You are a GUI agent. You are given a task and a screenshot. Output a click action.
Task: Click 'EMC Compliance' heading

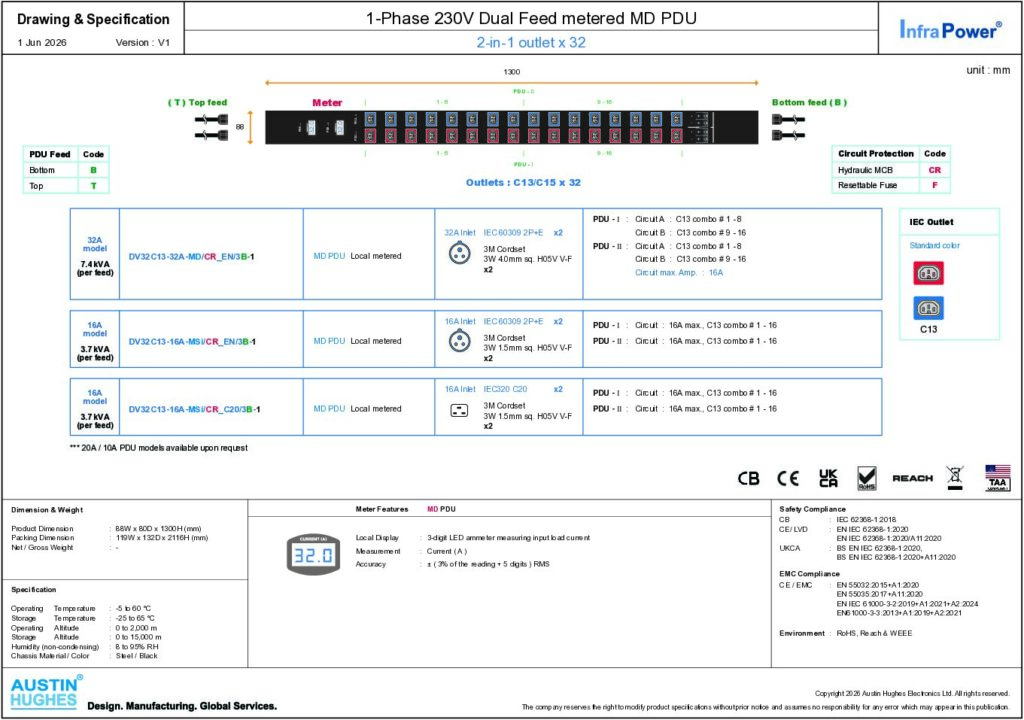(809, 574)
